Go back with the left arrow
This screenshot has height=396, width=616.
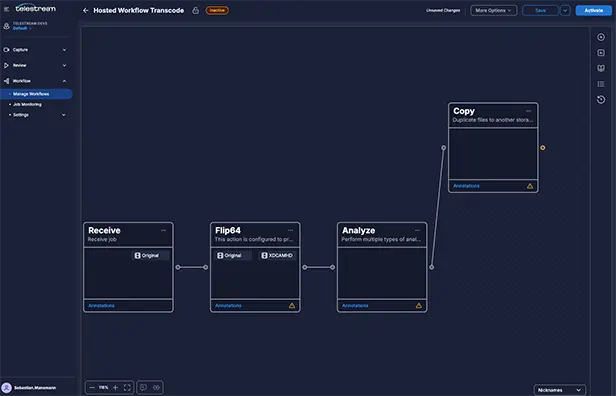point(85,11)
